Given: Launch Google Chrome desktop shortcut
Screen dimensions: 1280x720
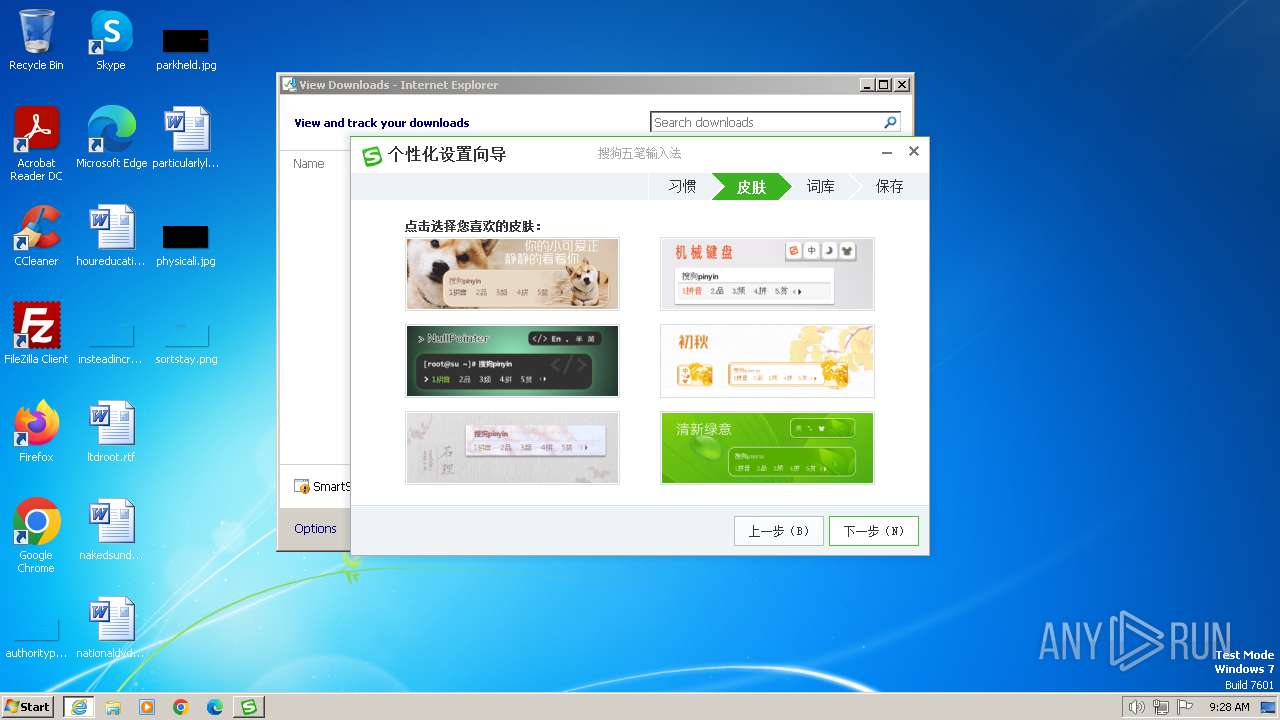Looking at the screenshot, I should pos(36,536).
